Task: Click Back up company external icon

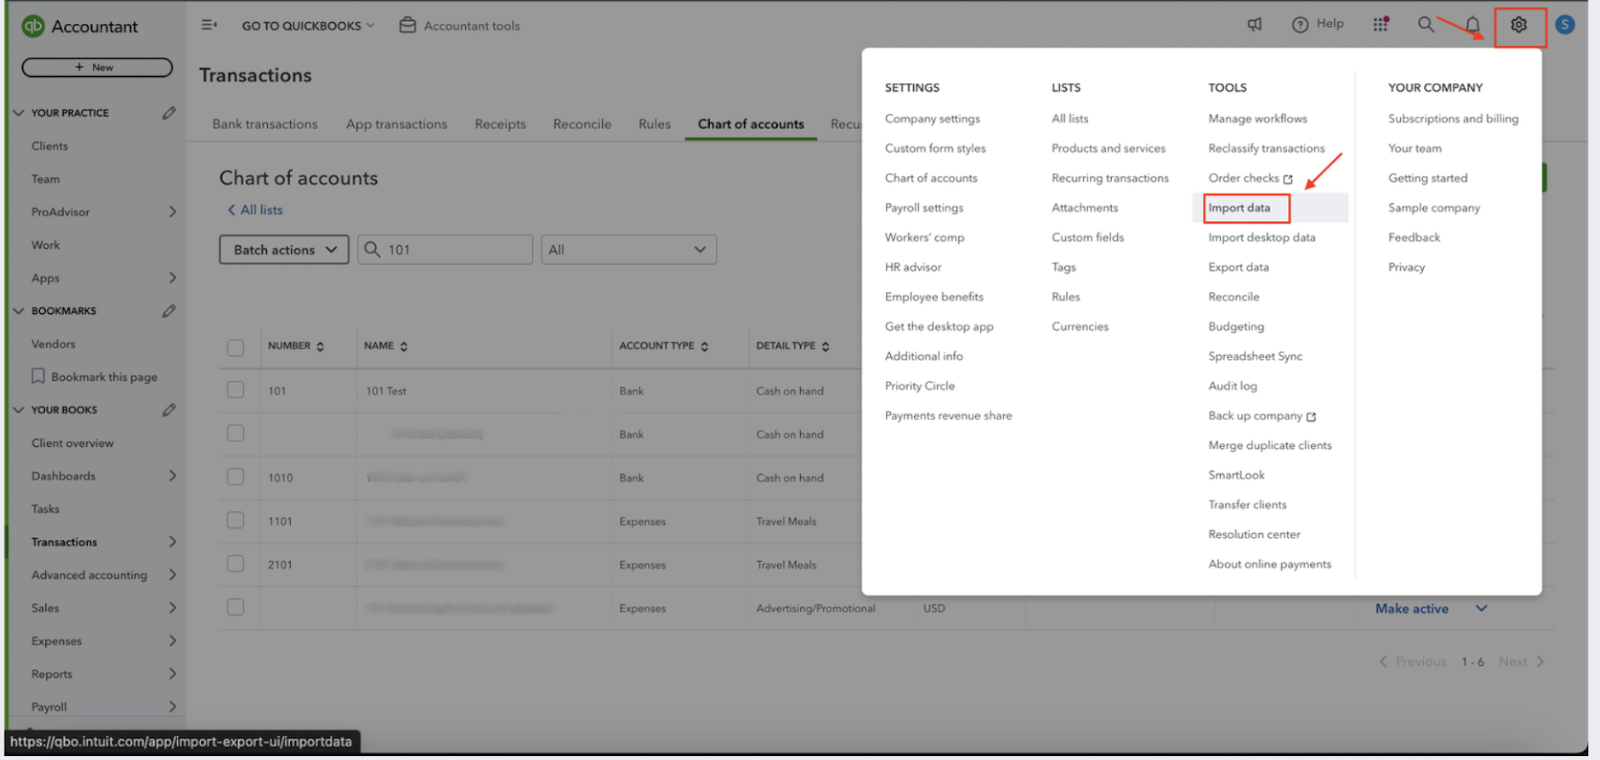Action: coord(1311,417)
